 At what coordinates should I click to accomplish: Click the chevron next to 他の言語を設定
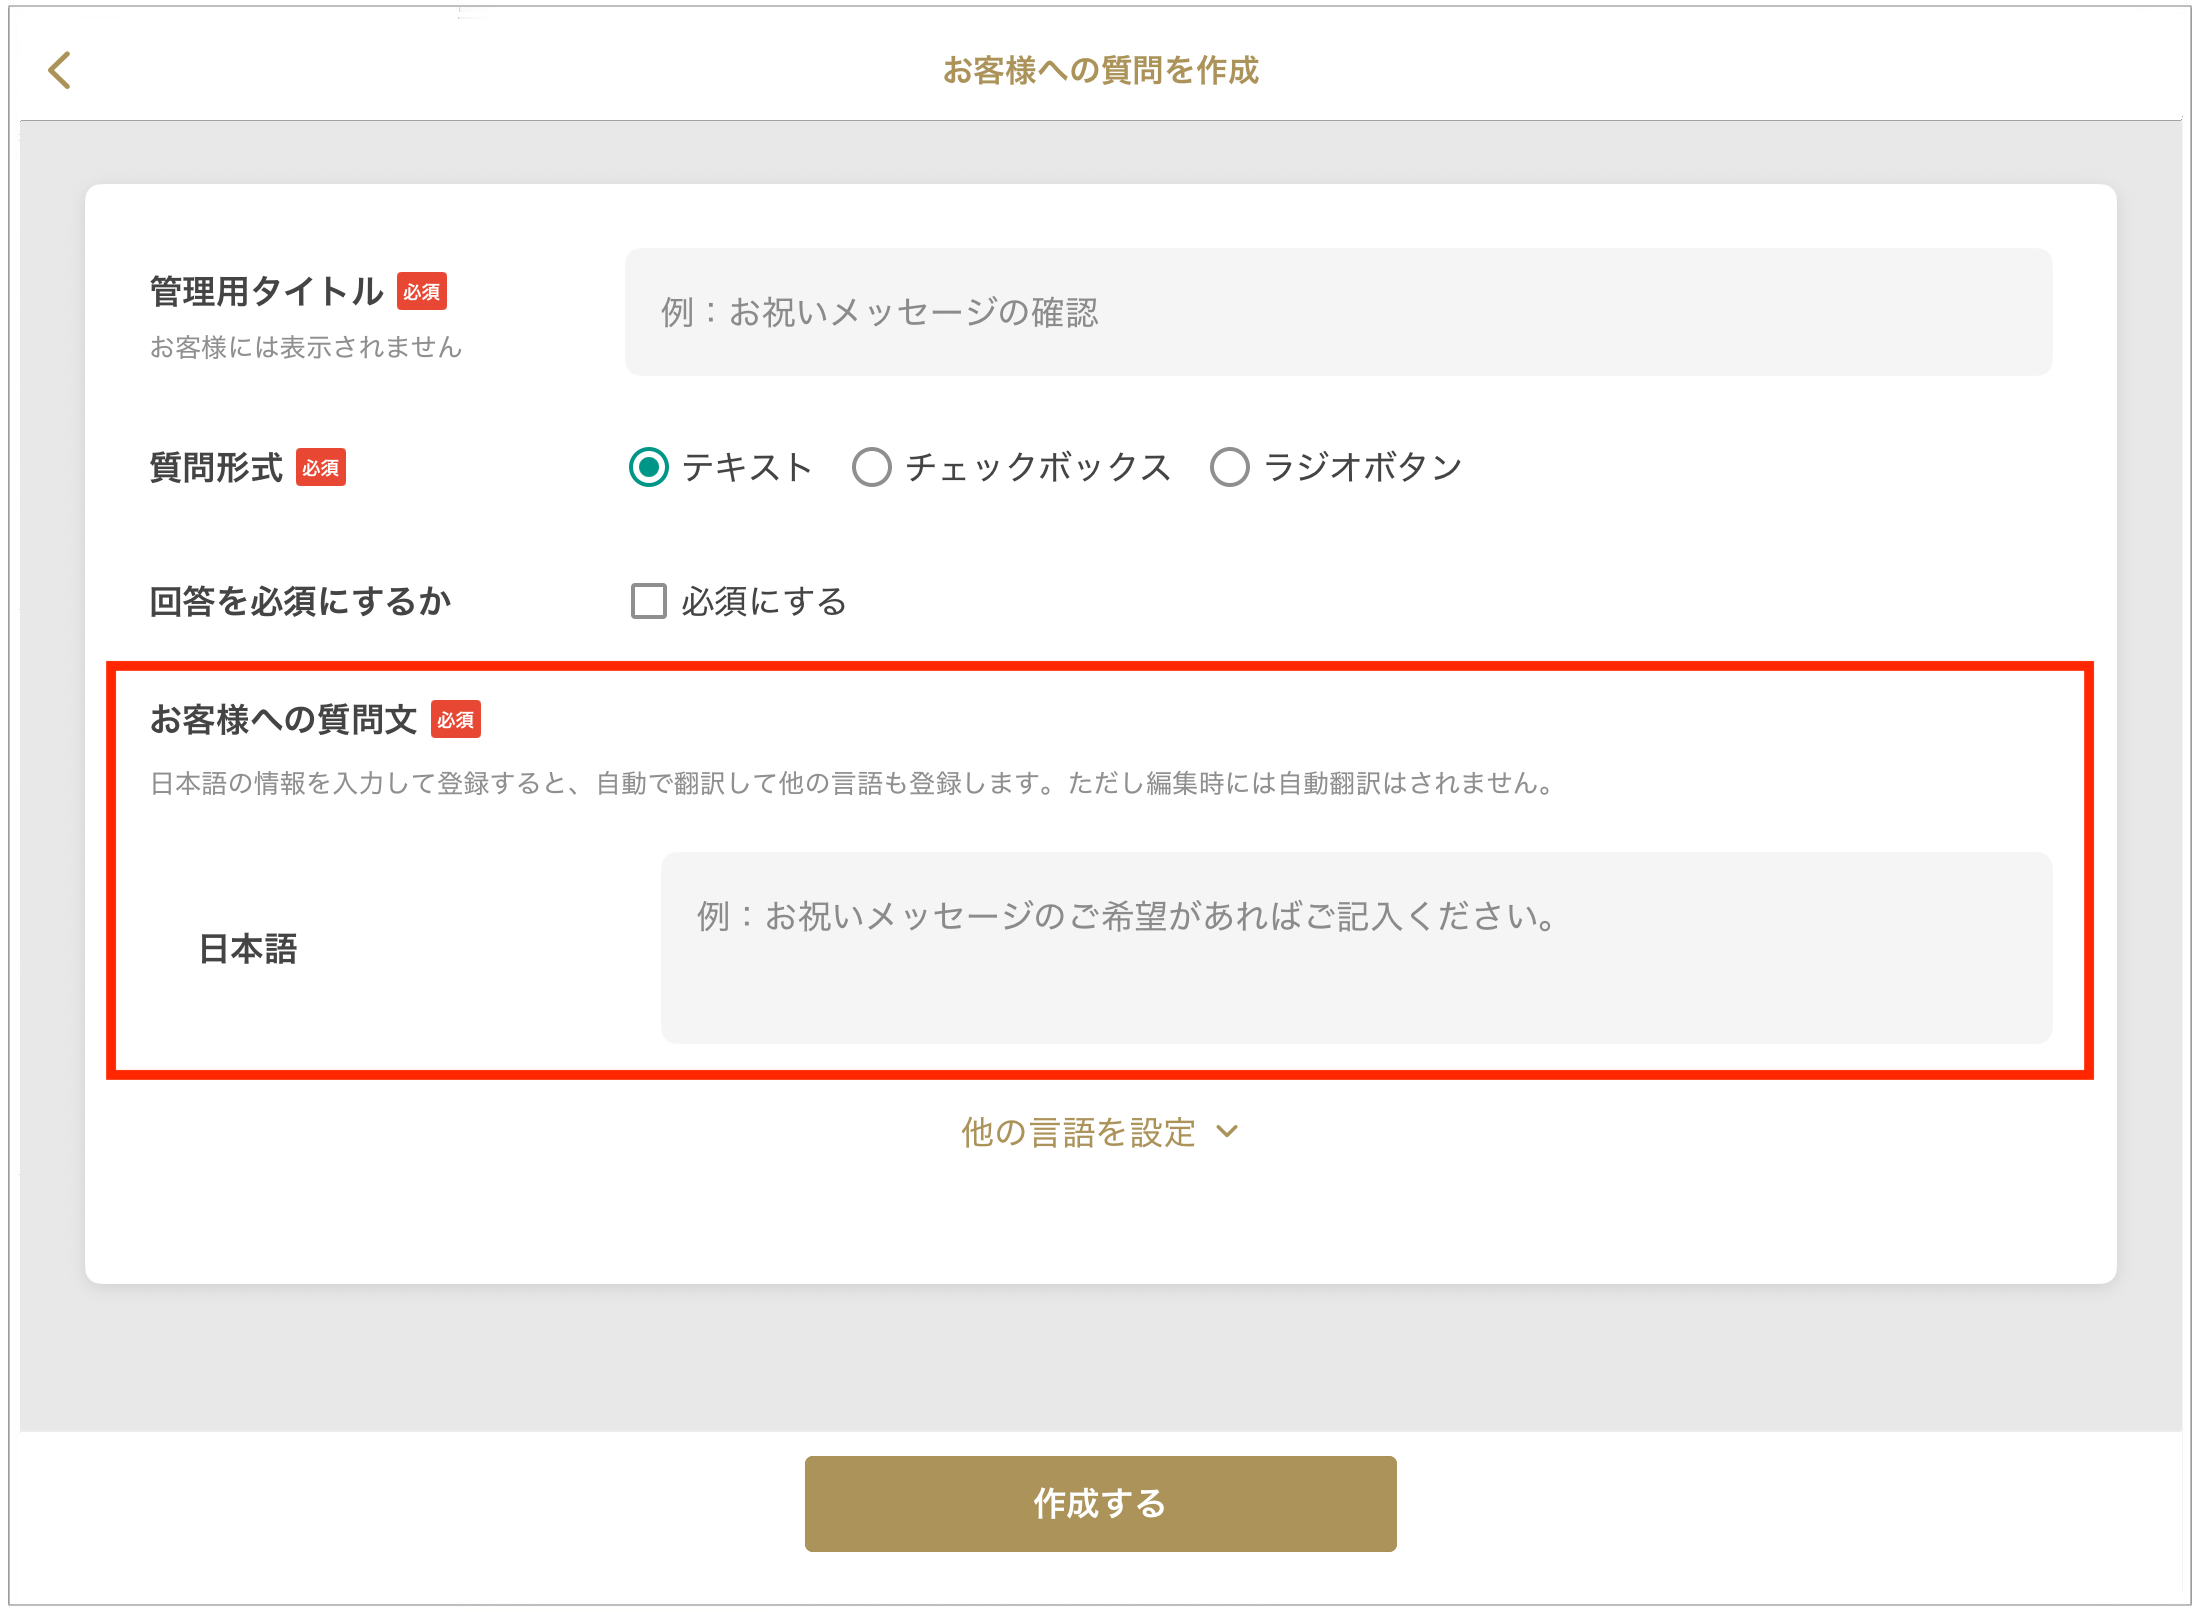(1228, 1132)
